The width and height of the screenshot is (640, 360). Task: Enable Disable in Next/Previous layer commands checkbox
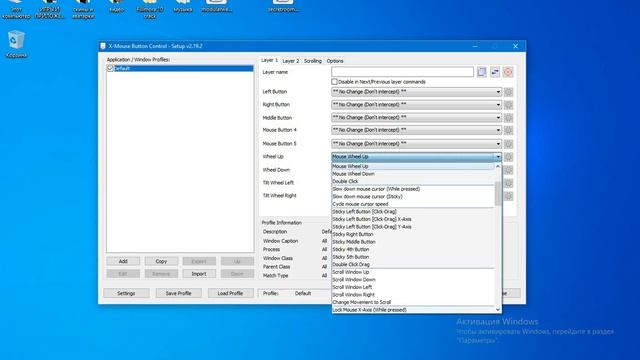(334, 82)
